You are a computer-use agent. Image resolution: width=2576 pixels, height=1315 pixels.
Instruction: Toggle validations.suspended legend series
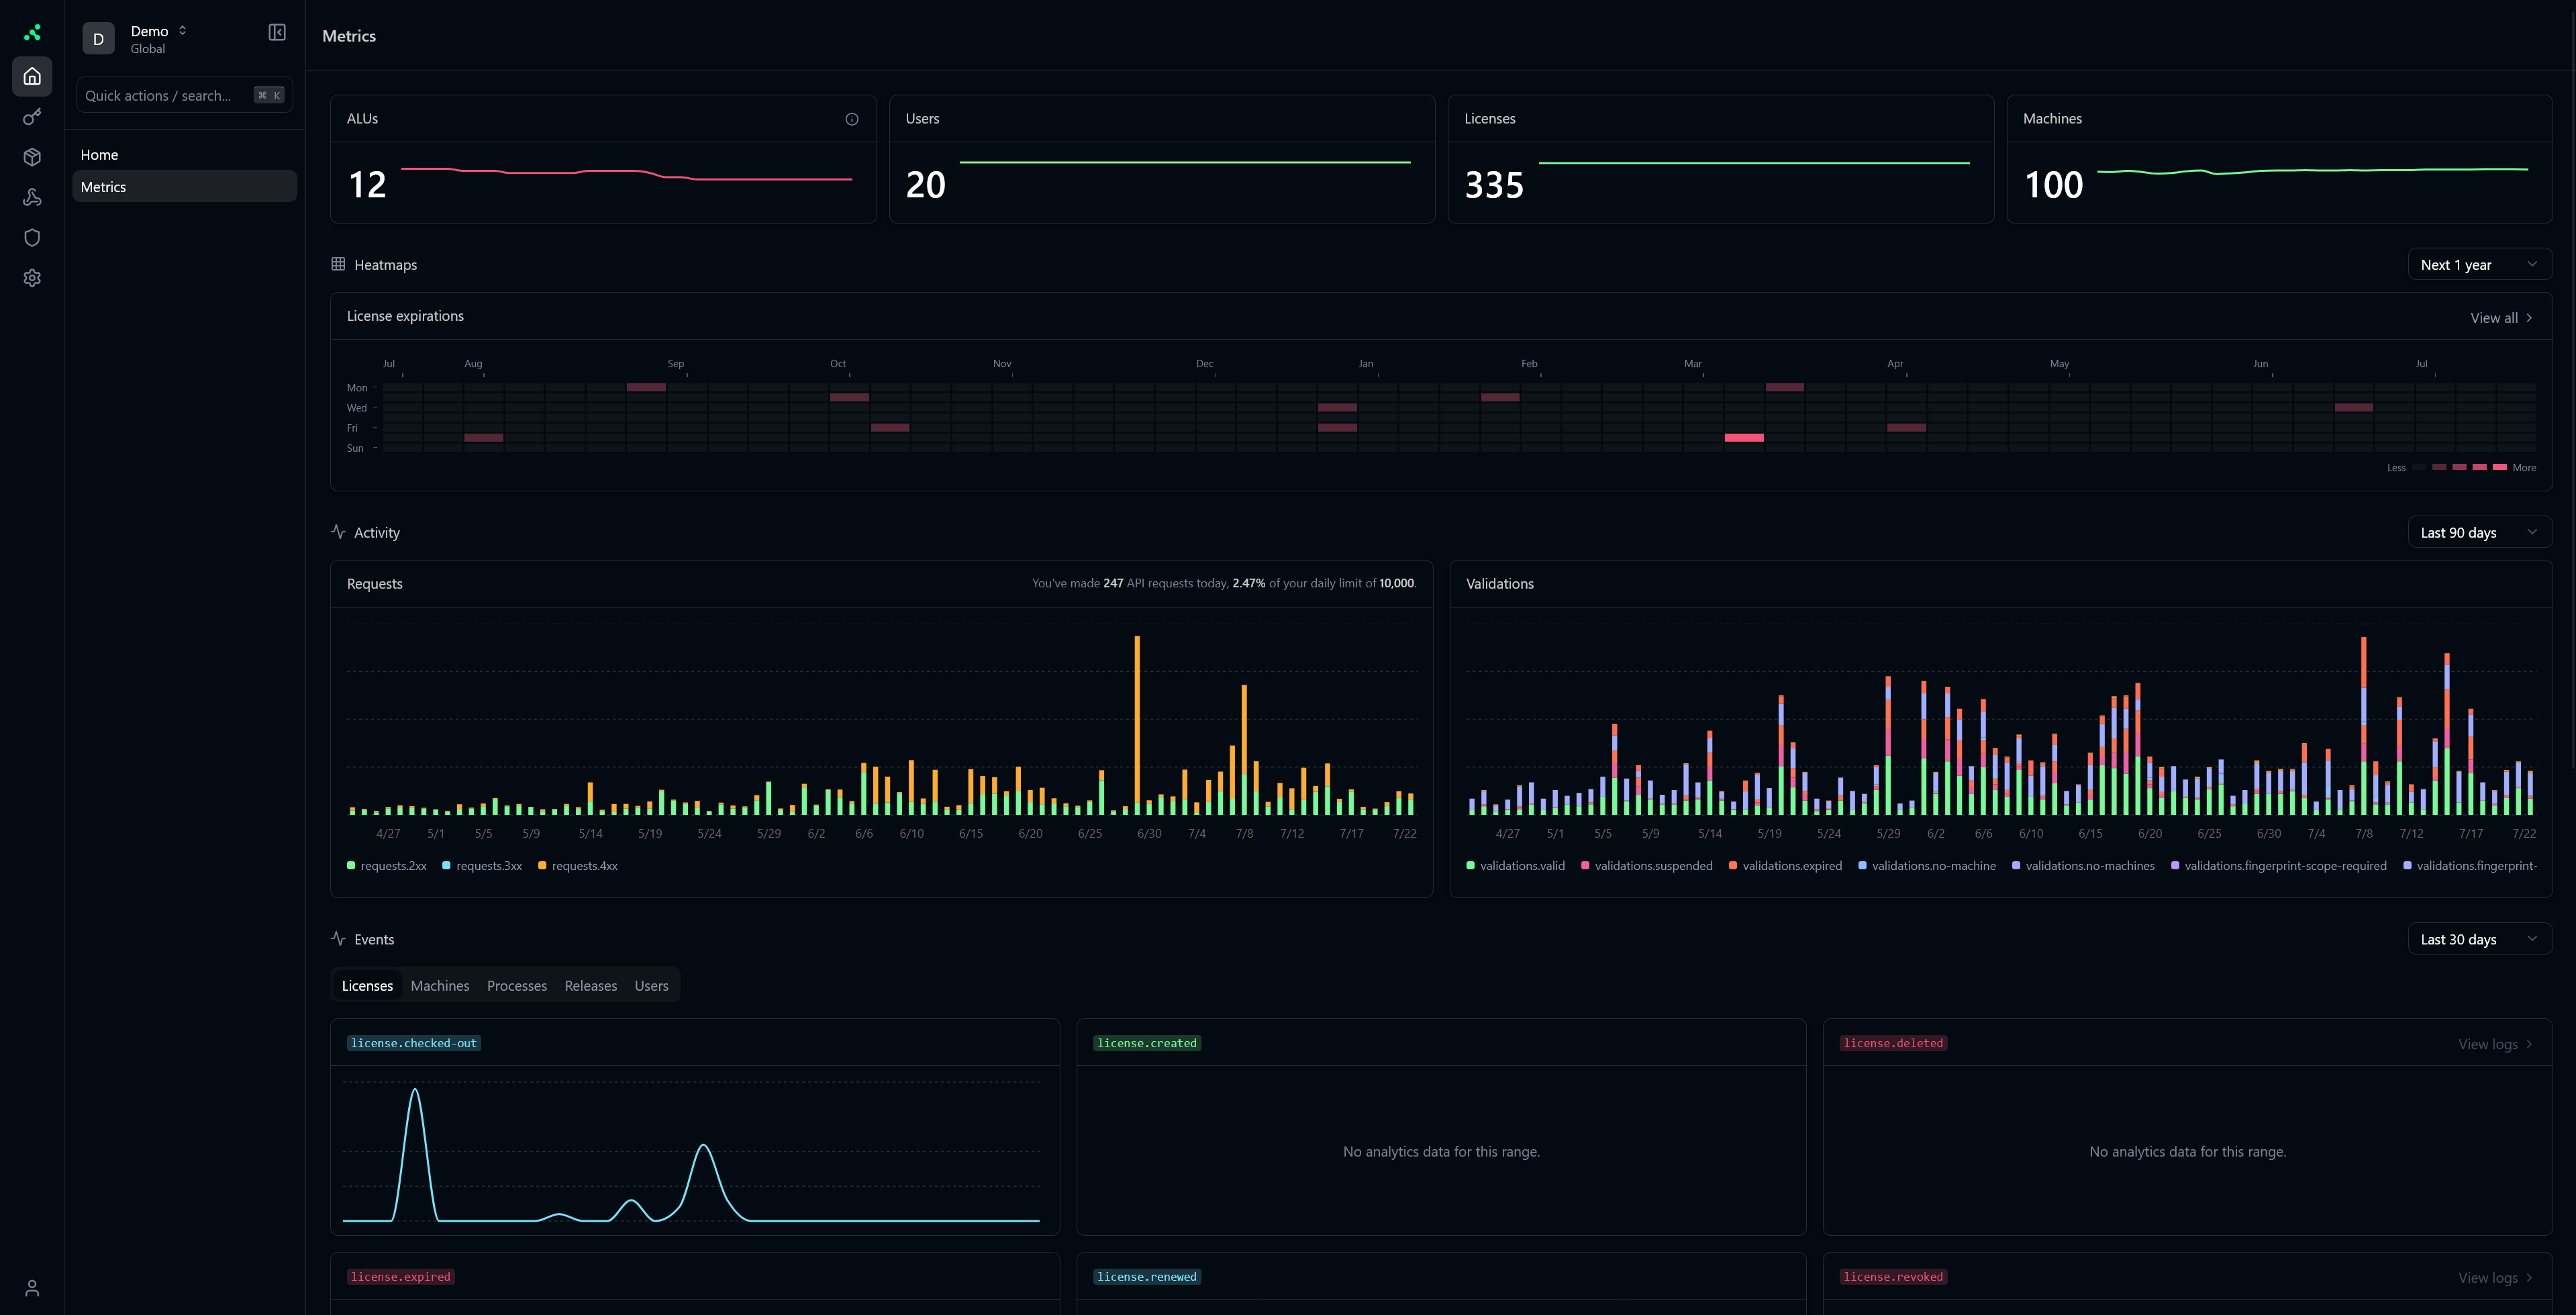tap(1647, 866)
